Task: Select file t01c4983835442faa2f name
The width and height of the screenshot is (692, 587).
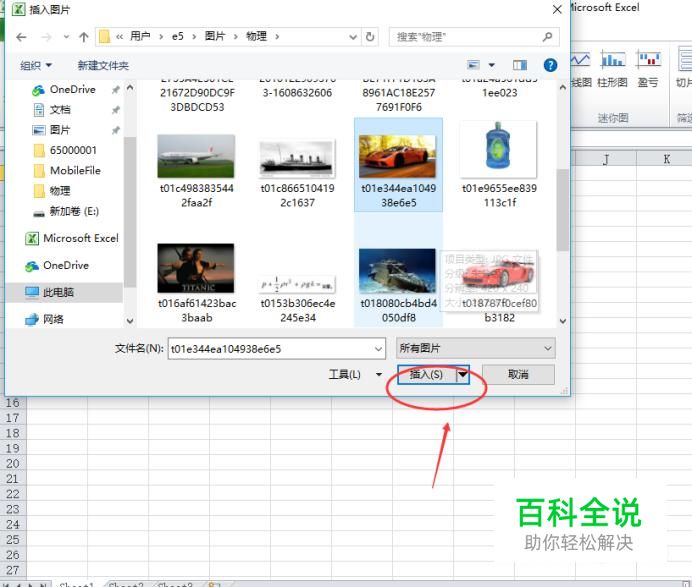Action: tap(196, 196)
